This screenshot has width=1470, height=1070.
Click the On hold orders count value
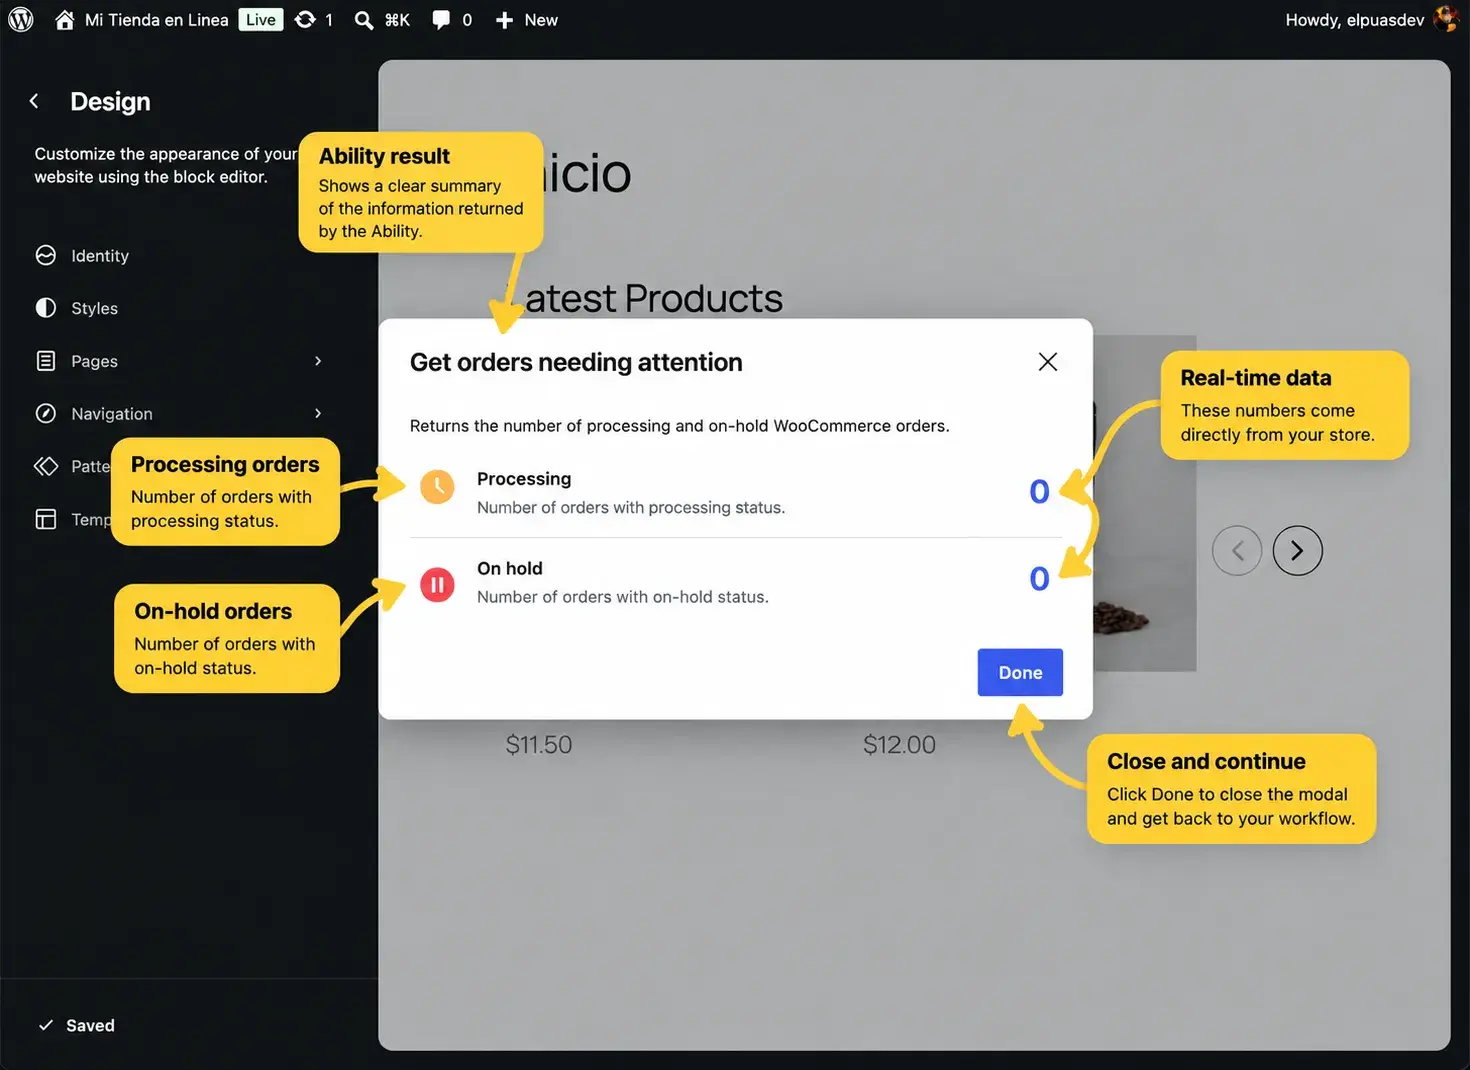coord(1039,579)
